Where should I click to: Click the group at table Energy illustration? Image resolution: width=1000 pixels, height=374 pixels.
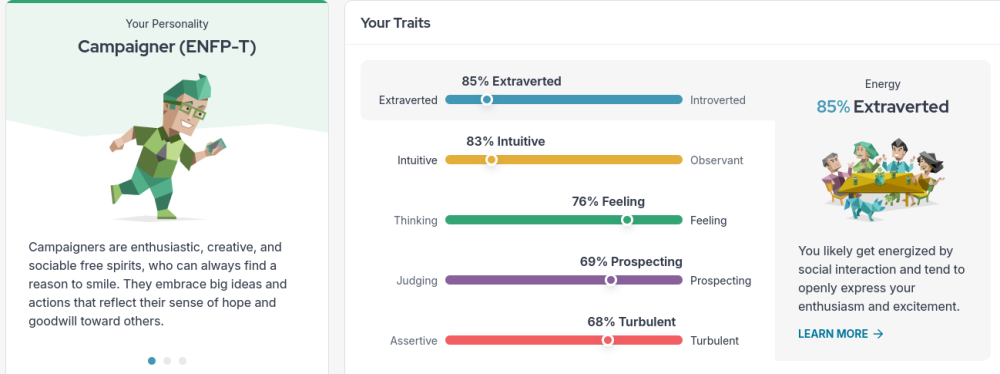tap(883, 179)
